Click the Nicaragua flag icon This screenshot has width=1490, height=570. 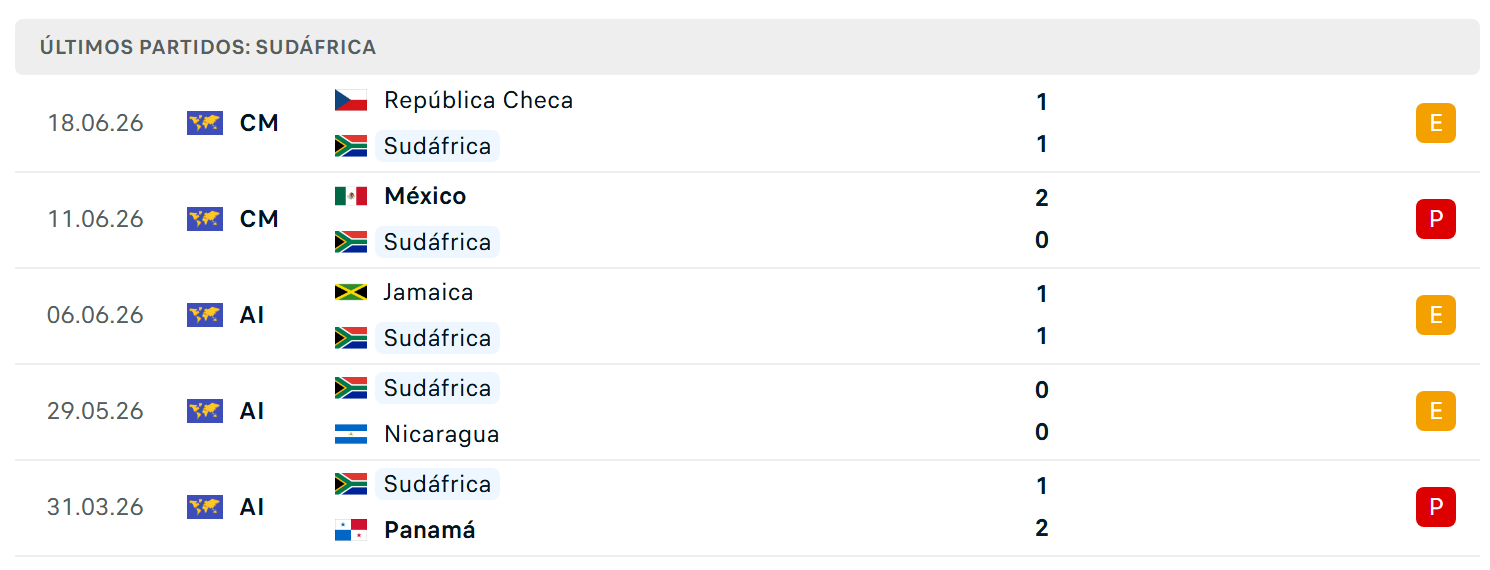click(351, 434)
